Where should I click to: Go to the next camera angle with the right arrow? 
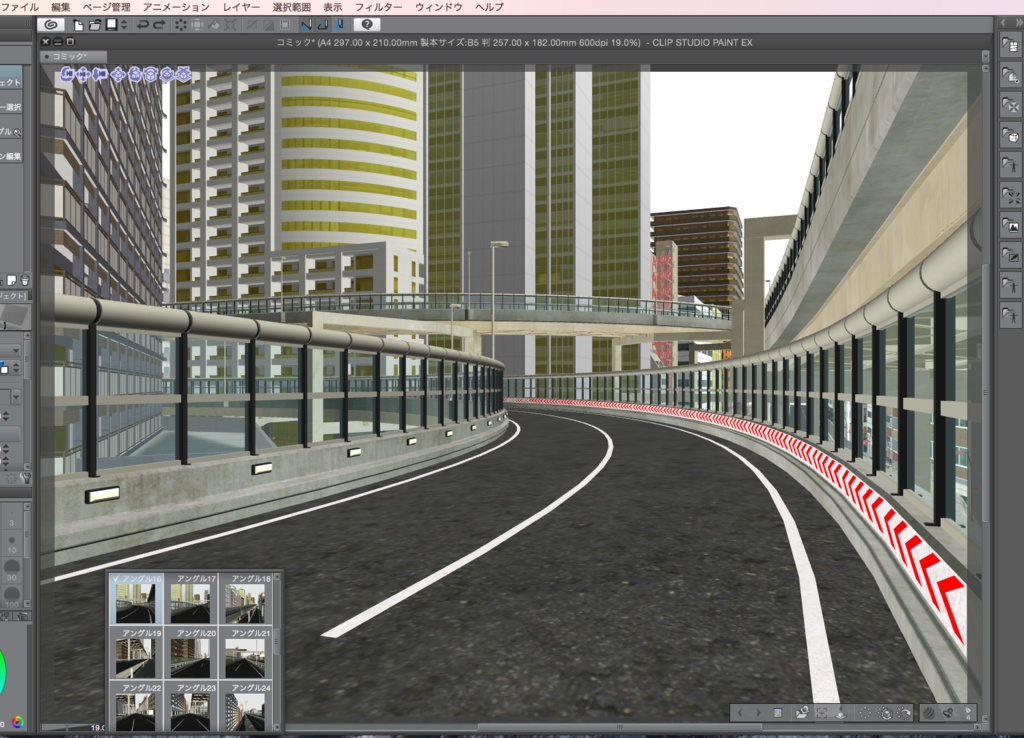[759, 711]
